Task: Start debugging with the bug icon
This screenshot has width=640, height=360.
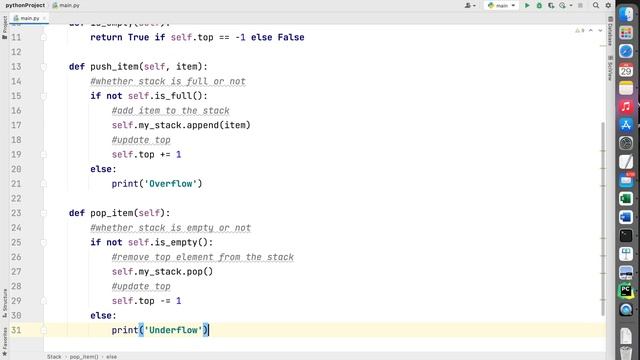Action: pyautogui.click(x=539, y=6)
